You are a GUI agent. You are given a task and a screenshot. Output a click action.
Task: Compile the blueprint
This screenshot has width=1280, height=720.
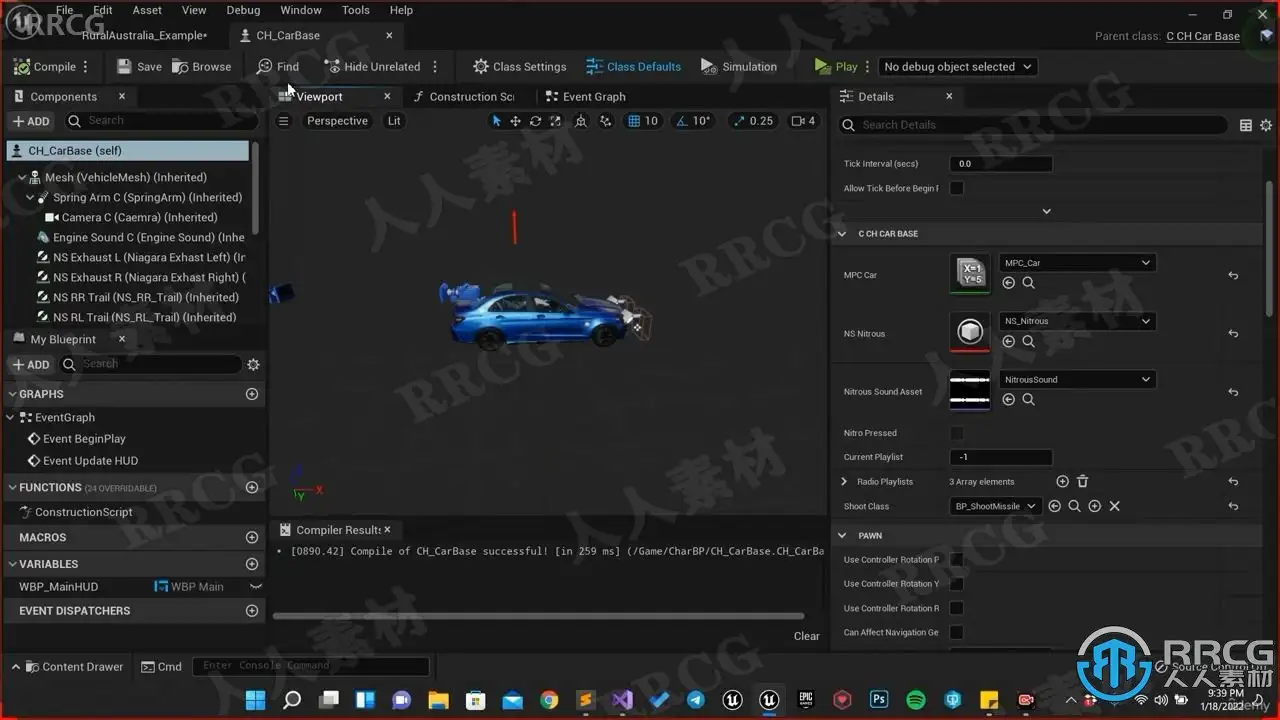click(x=45, y=67)
